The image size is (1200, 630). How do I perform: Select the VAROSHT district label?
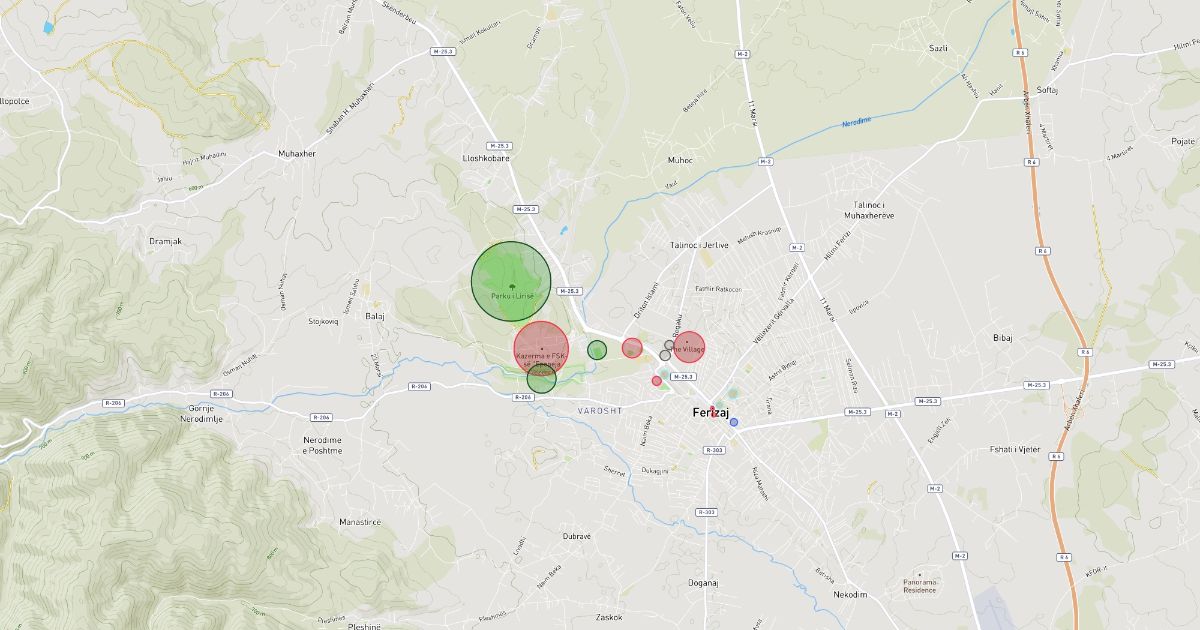pyautogui.click(x=600, y=411)
